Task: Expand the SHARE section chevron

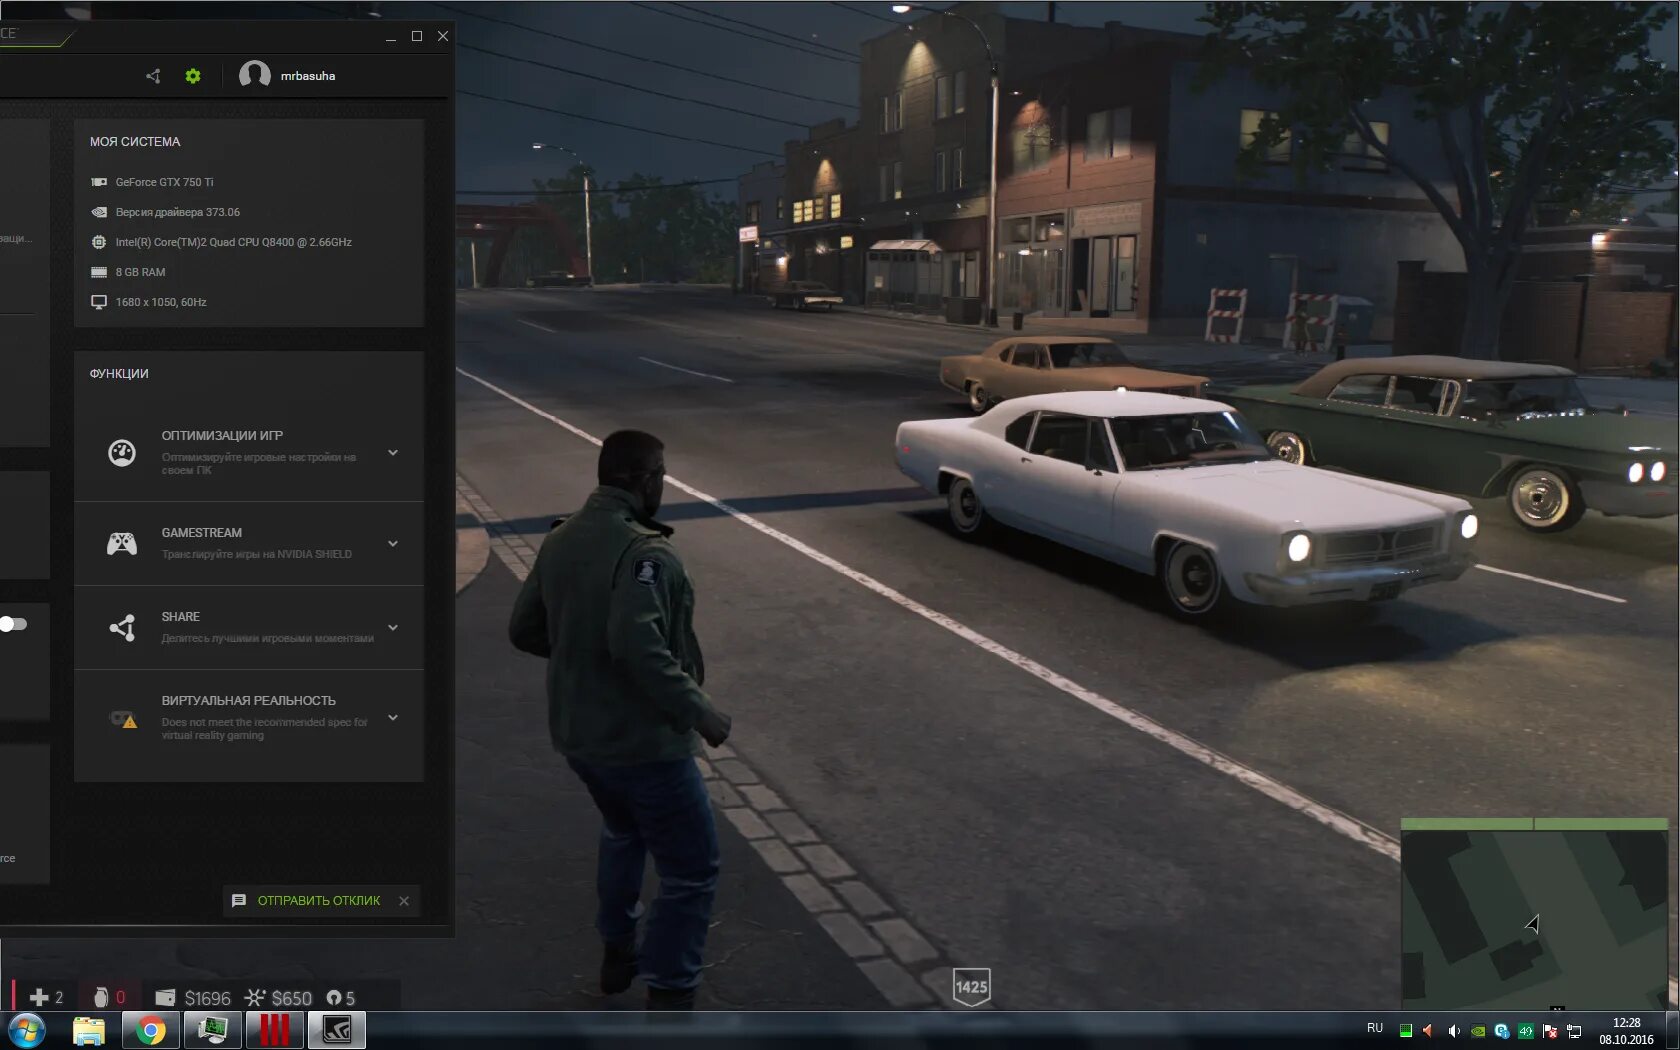Action: pyautogui.click(x=393, y=627)
